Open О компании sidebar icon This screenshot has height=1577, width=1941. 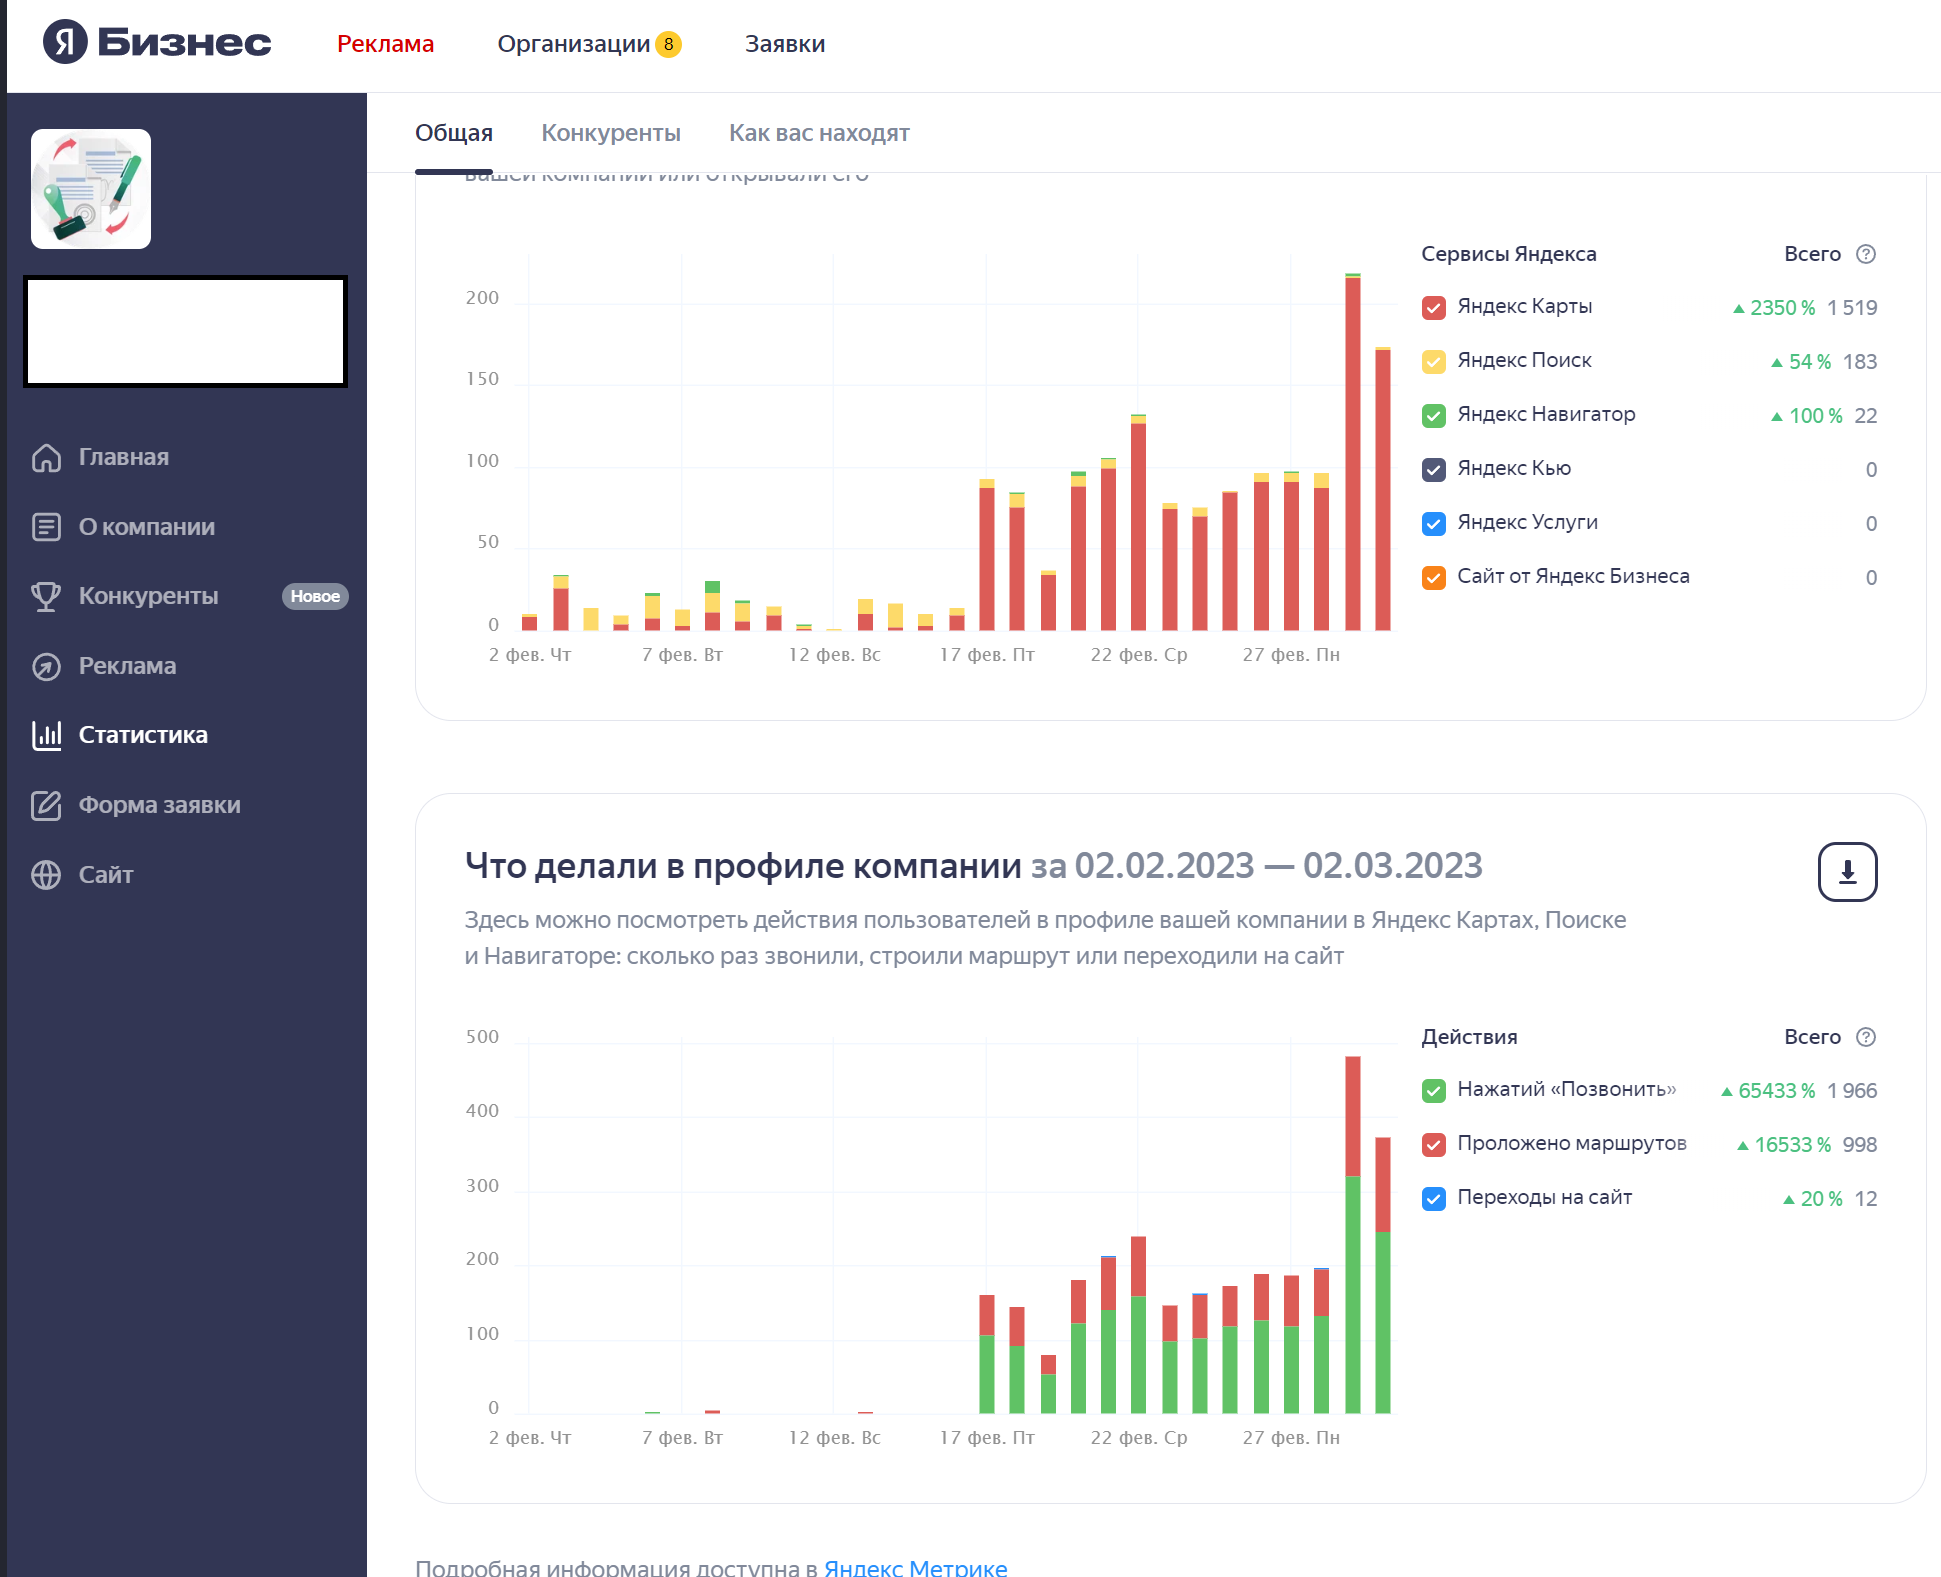coord(46,527)
